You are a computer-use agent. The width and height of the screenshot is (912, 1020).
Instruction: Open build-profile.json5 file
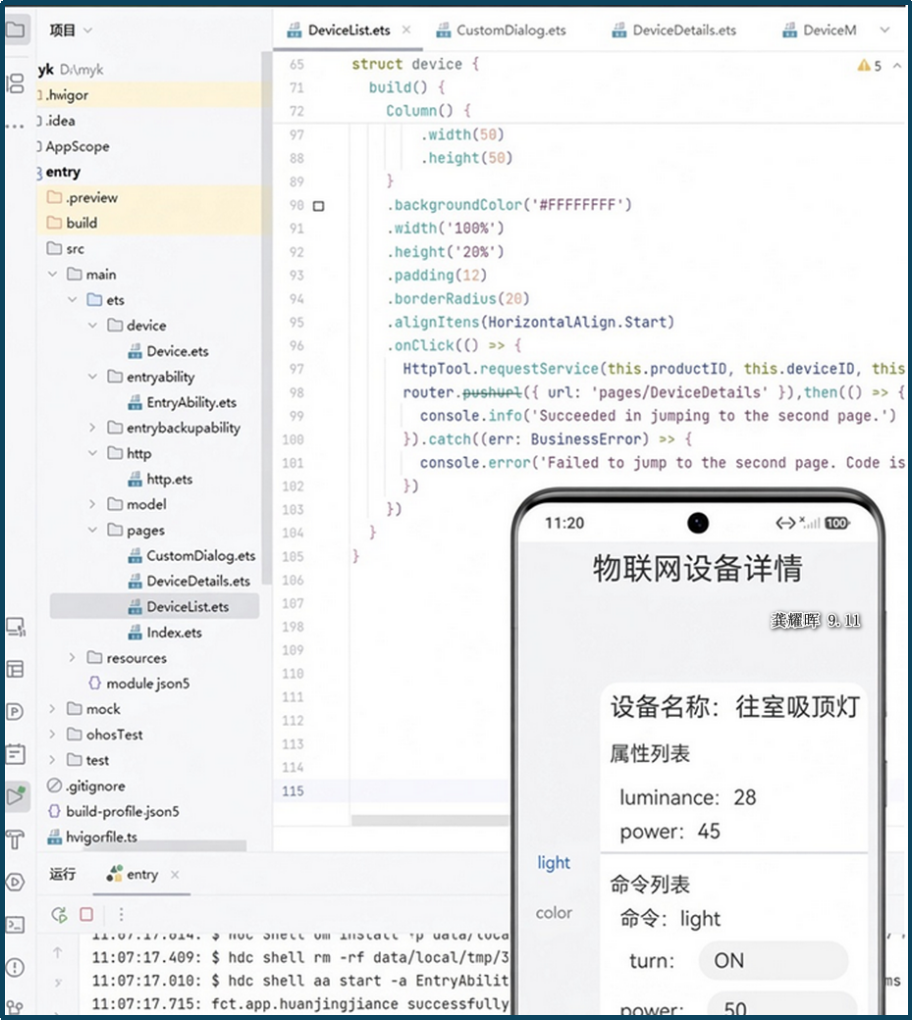(x=114, y=811)
